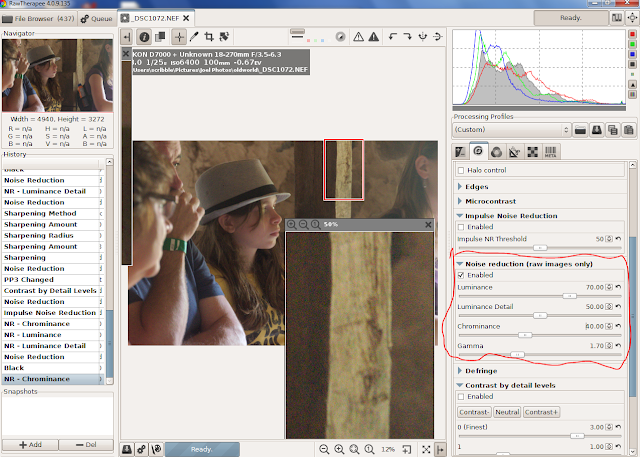Toggle the left panel hide arrow
Screen dimensions: 640x457
(127, 37)
